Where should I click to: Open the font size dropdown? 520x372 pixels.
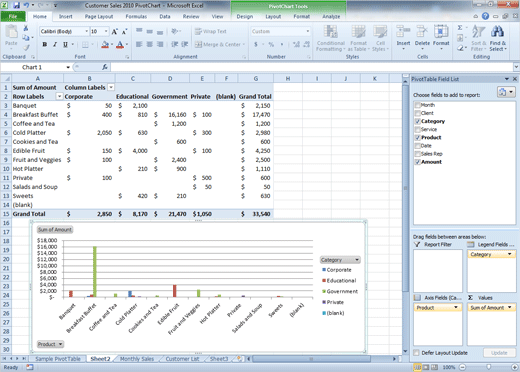tap(106, 31)
